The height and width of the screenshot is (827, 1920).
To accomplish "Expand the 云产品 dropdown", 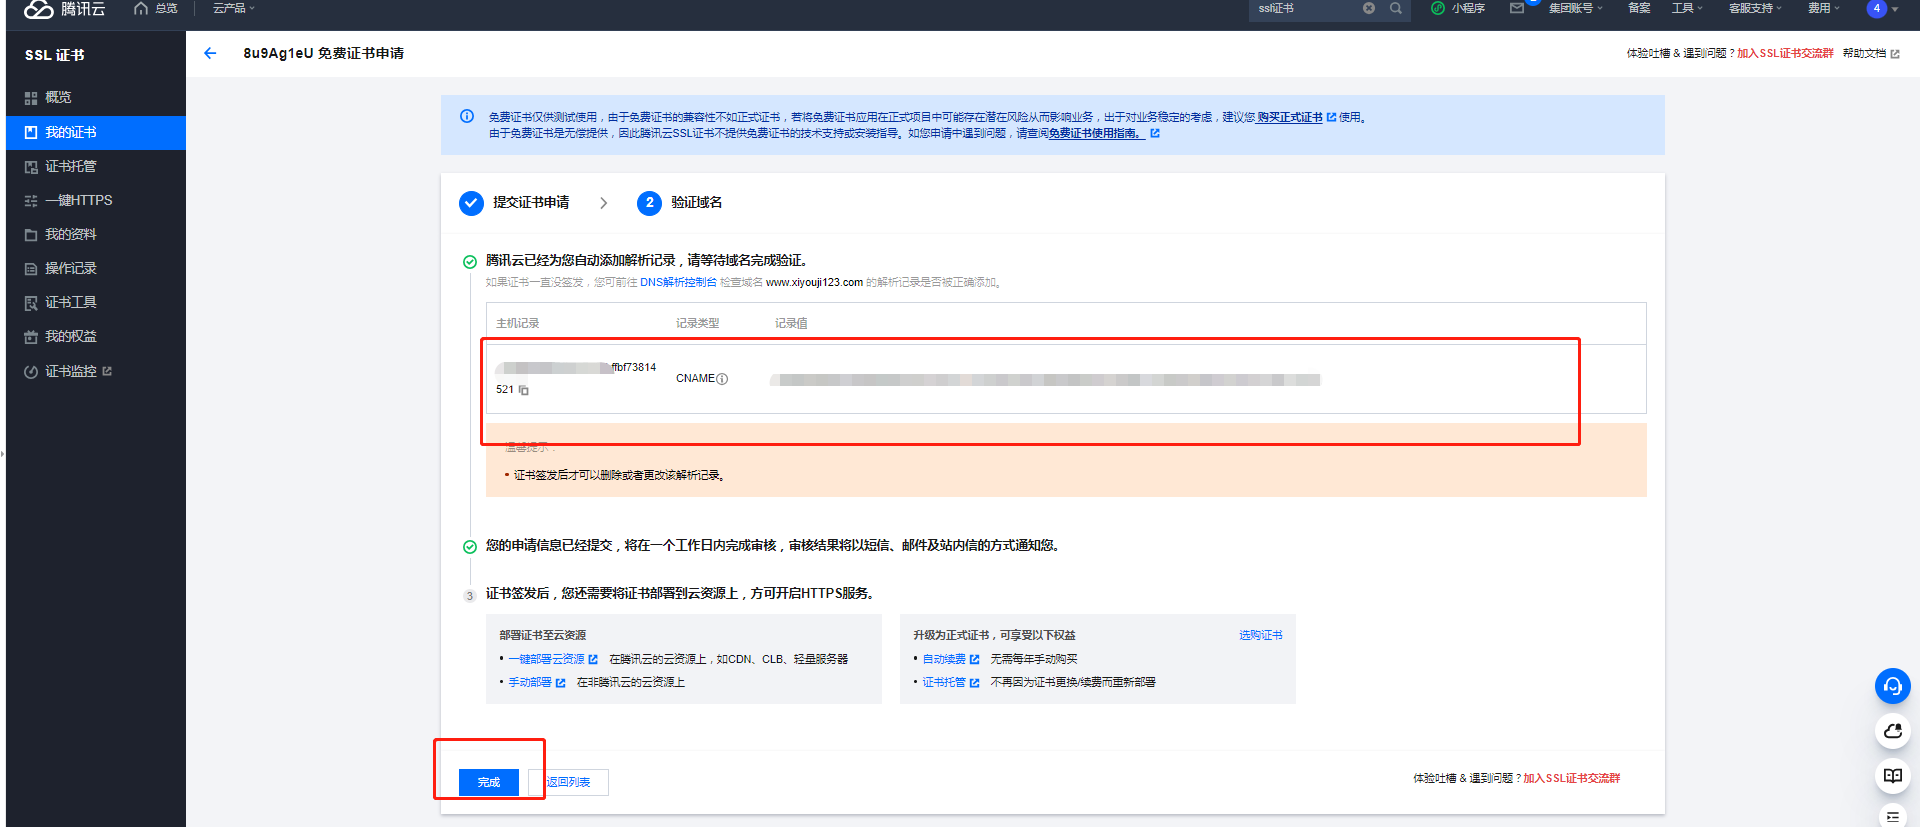I will tap(233, 8).
